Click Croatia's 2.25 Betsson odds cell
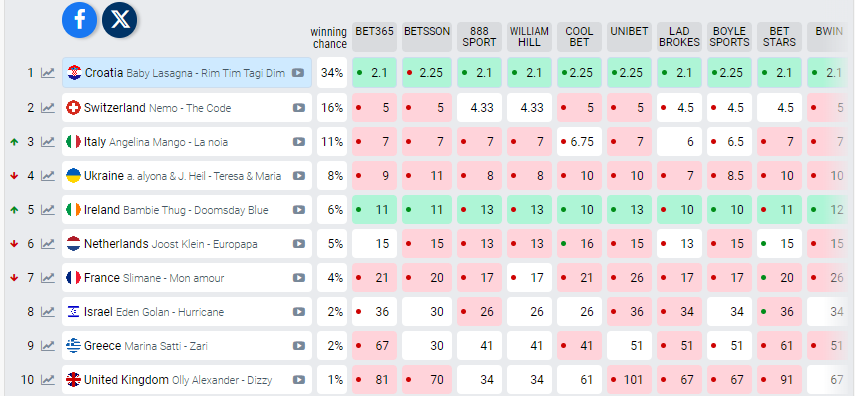This screenshot has width=855, height=396. [x=427, y=73]
